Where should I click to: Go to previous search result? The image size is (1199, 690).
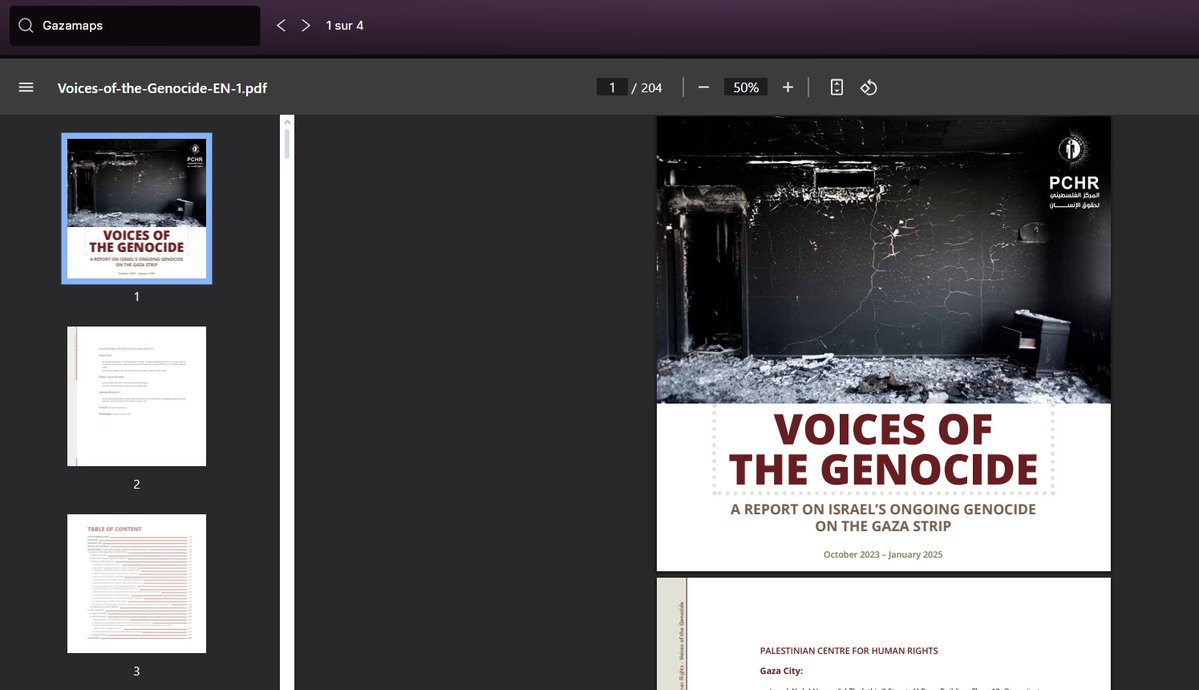pos(281,25)
